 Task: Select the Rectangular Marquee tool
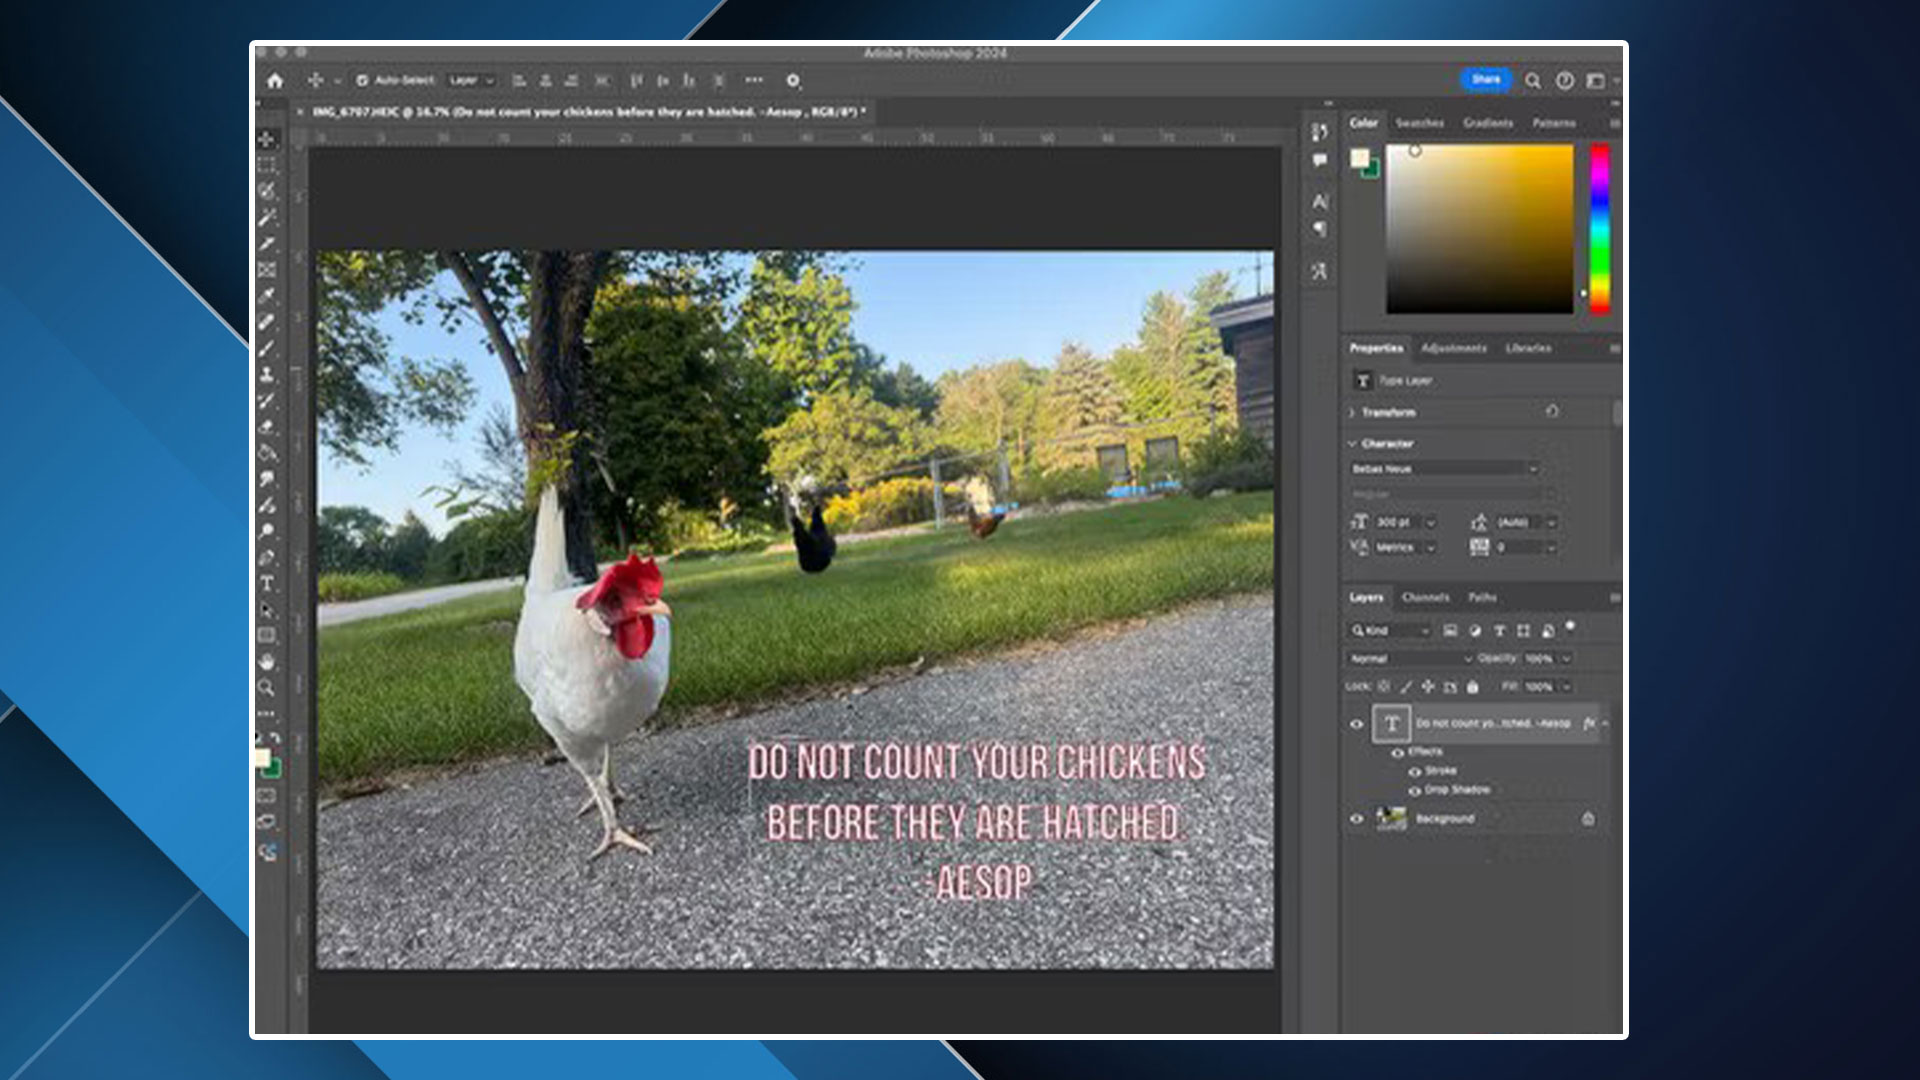266,165
